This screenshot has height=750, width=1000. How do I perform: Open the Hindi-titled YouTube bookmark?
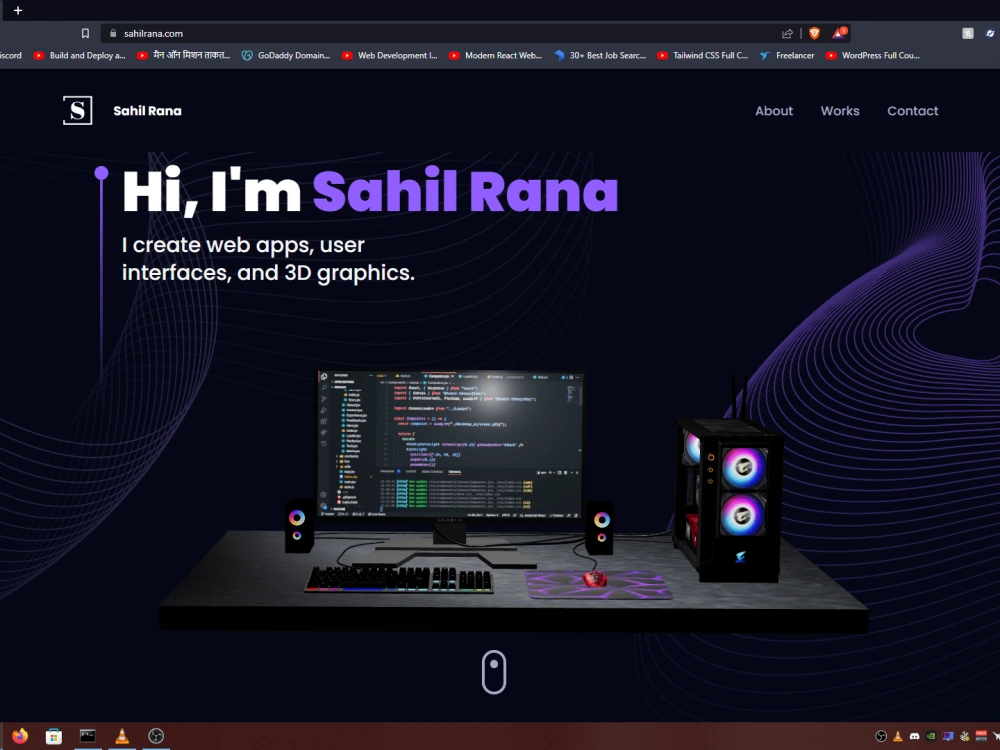(x=184, y=55)
